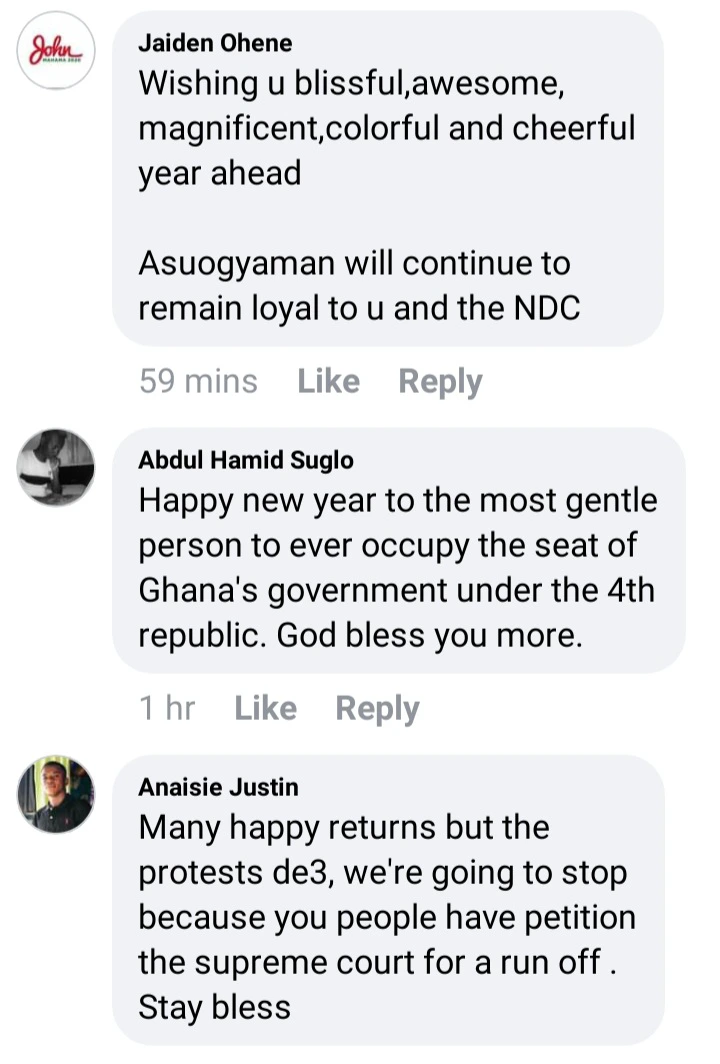
Task: Click the "Wishing u blissful" paragraph
Action: 387,129
